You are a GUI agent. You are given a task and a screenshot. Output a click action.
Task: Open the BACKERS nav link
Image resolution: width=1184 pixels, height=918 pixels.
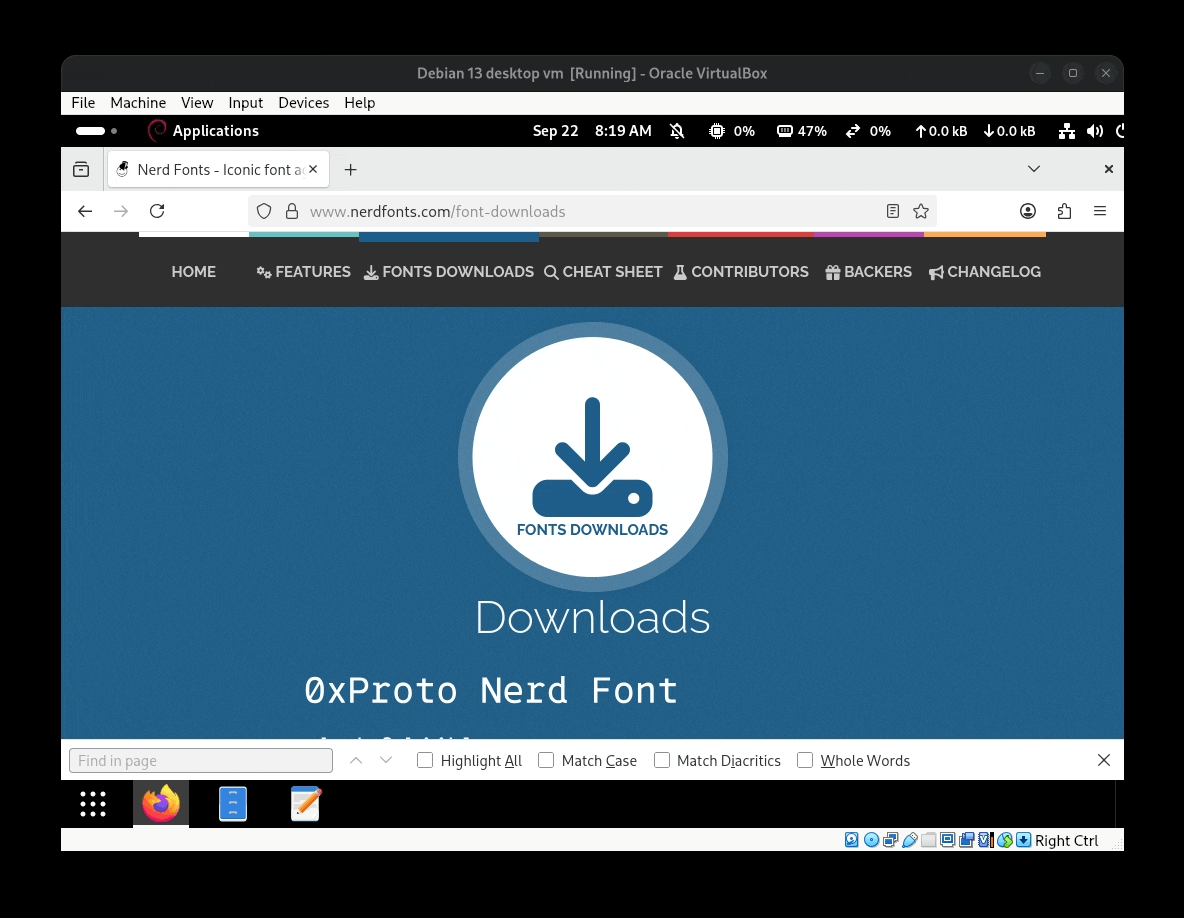coord(868,272)
